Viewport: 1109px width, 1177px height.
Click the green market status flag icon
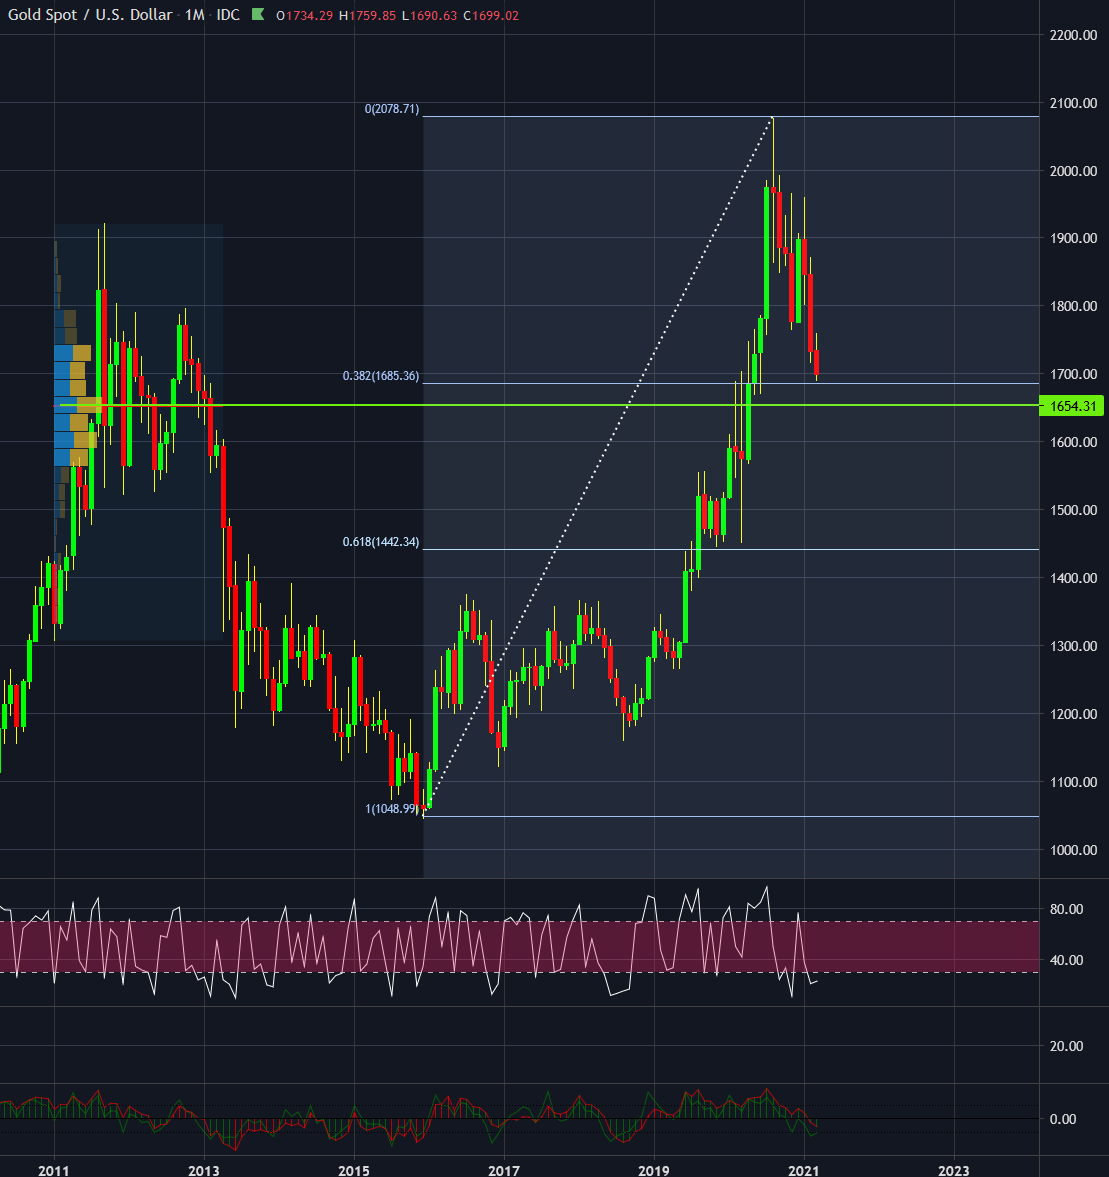258,14
